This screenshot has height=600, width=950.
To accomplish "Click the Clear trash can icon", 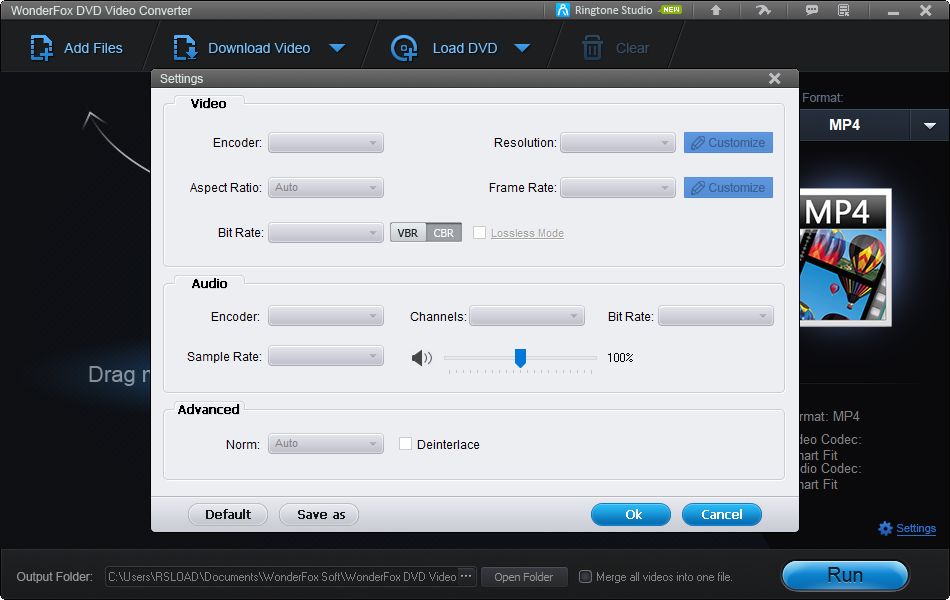I will click(592, 48).
